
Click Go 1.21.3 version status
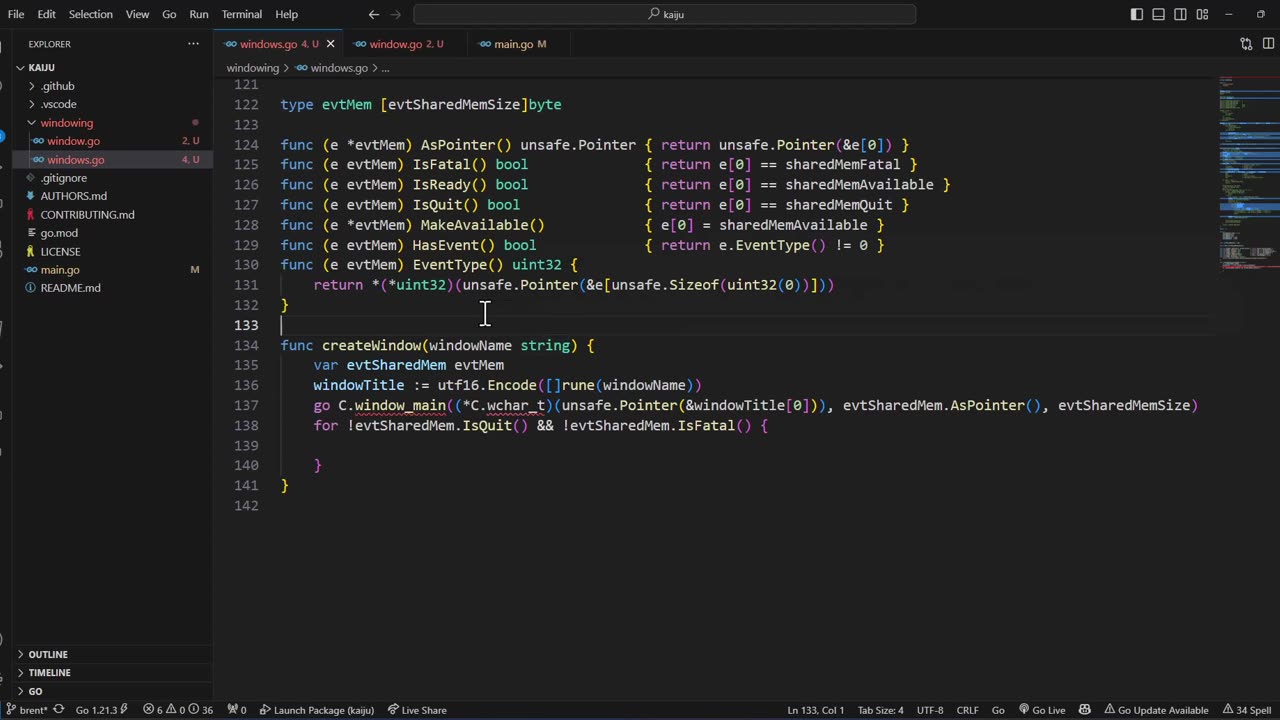point(102,710)
